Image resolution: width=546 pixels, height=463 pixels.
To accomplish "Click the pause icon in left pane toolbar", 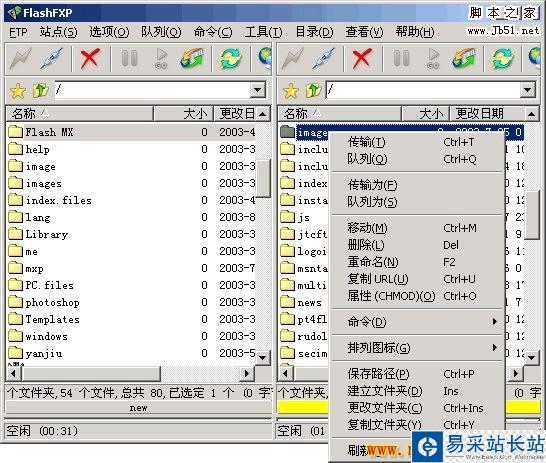I will 130,58.
